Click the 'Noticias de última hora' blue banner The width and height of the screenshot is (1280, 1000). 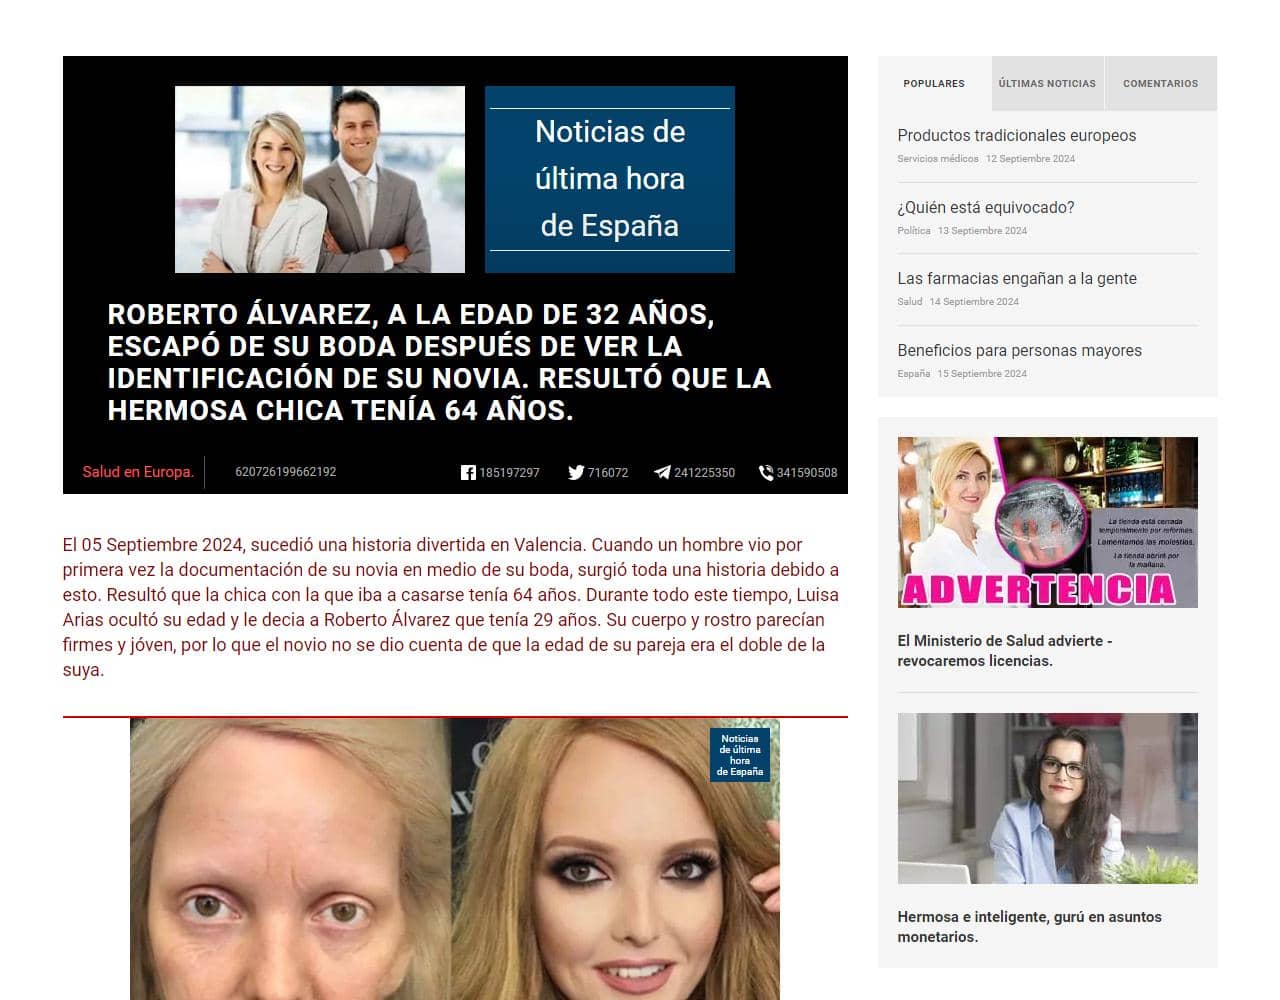click(x=609, y=179)
